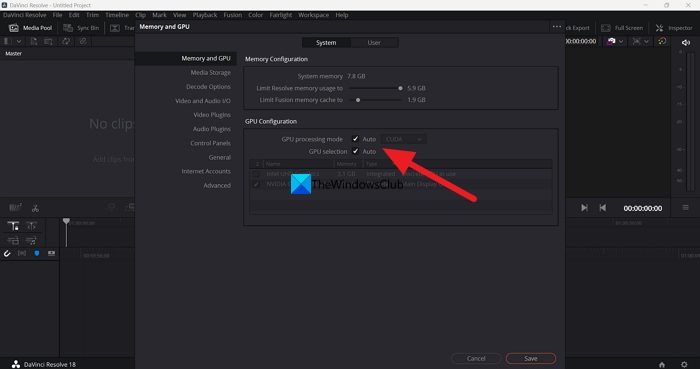The height and width of the screenshot is (369, 700).
Task: Click the previous clip playback button
Action: (x=603, y=208)
